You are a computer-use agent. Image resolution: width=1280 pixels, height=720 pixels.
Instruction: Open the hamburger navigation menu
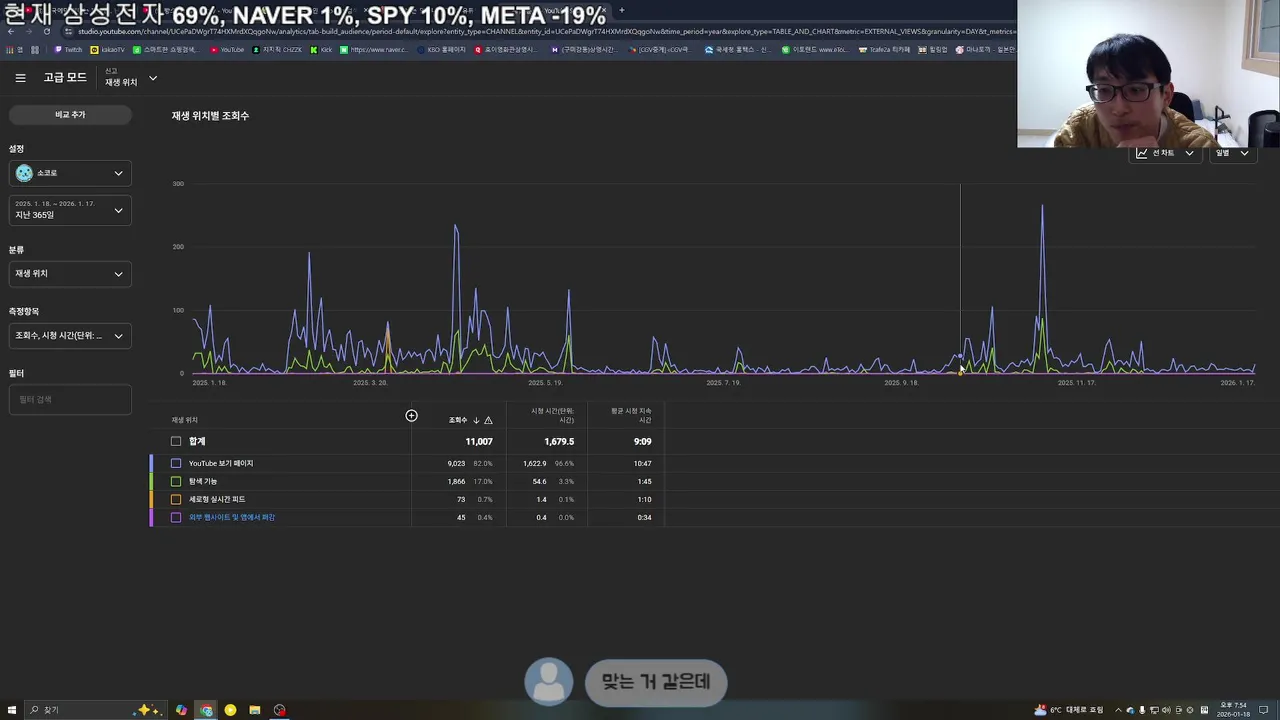click(x=20, y=78)
